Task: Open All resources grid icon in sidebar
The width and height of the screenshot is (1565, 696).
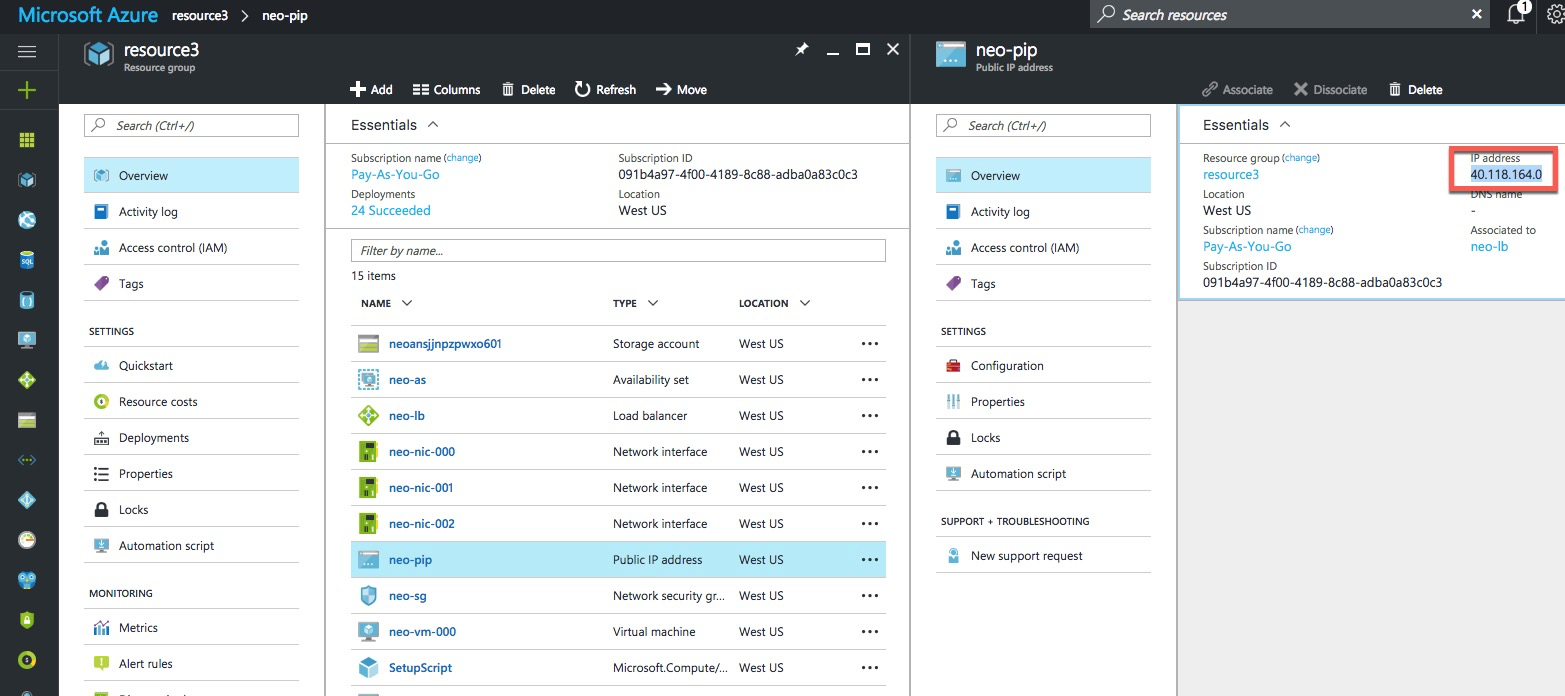Action: [27, 140]
